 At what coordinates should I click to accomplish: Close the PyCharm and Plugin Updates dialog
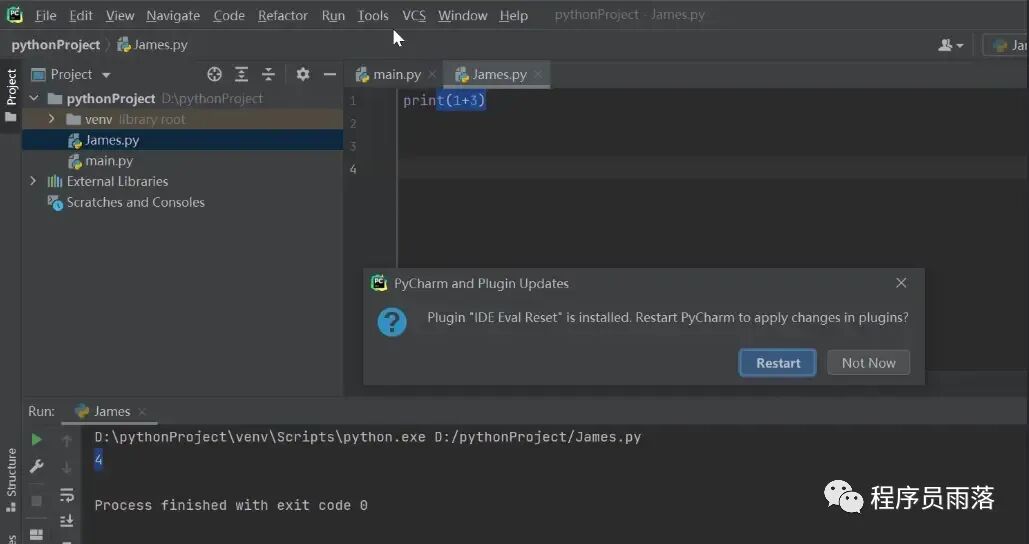pyautogui.click(x=901, y=283)
